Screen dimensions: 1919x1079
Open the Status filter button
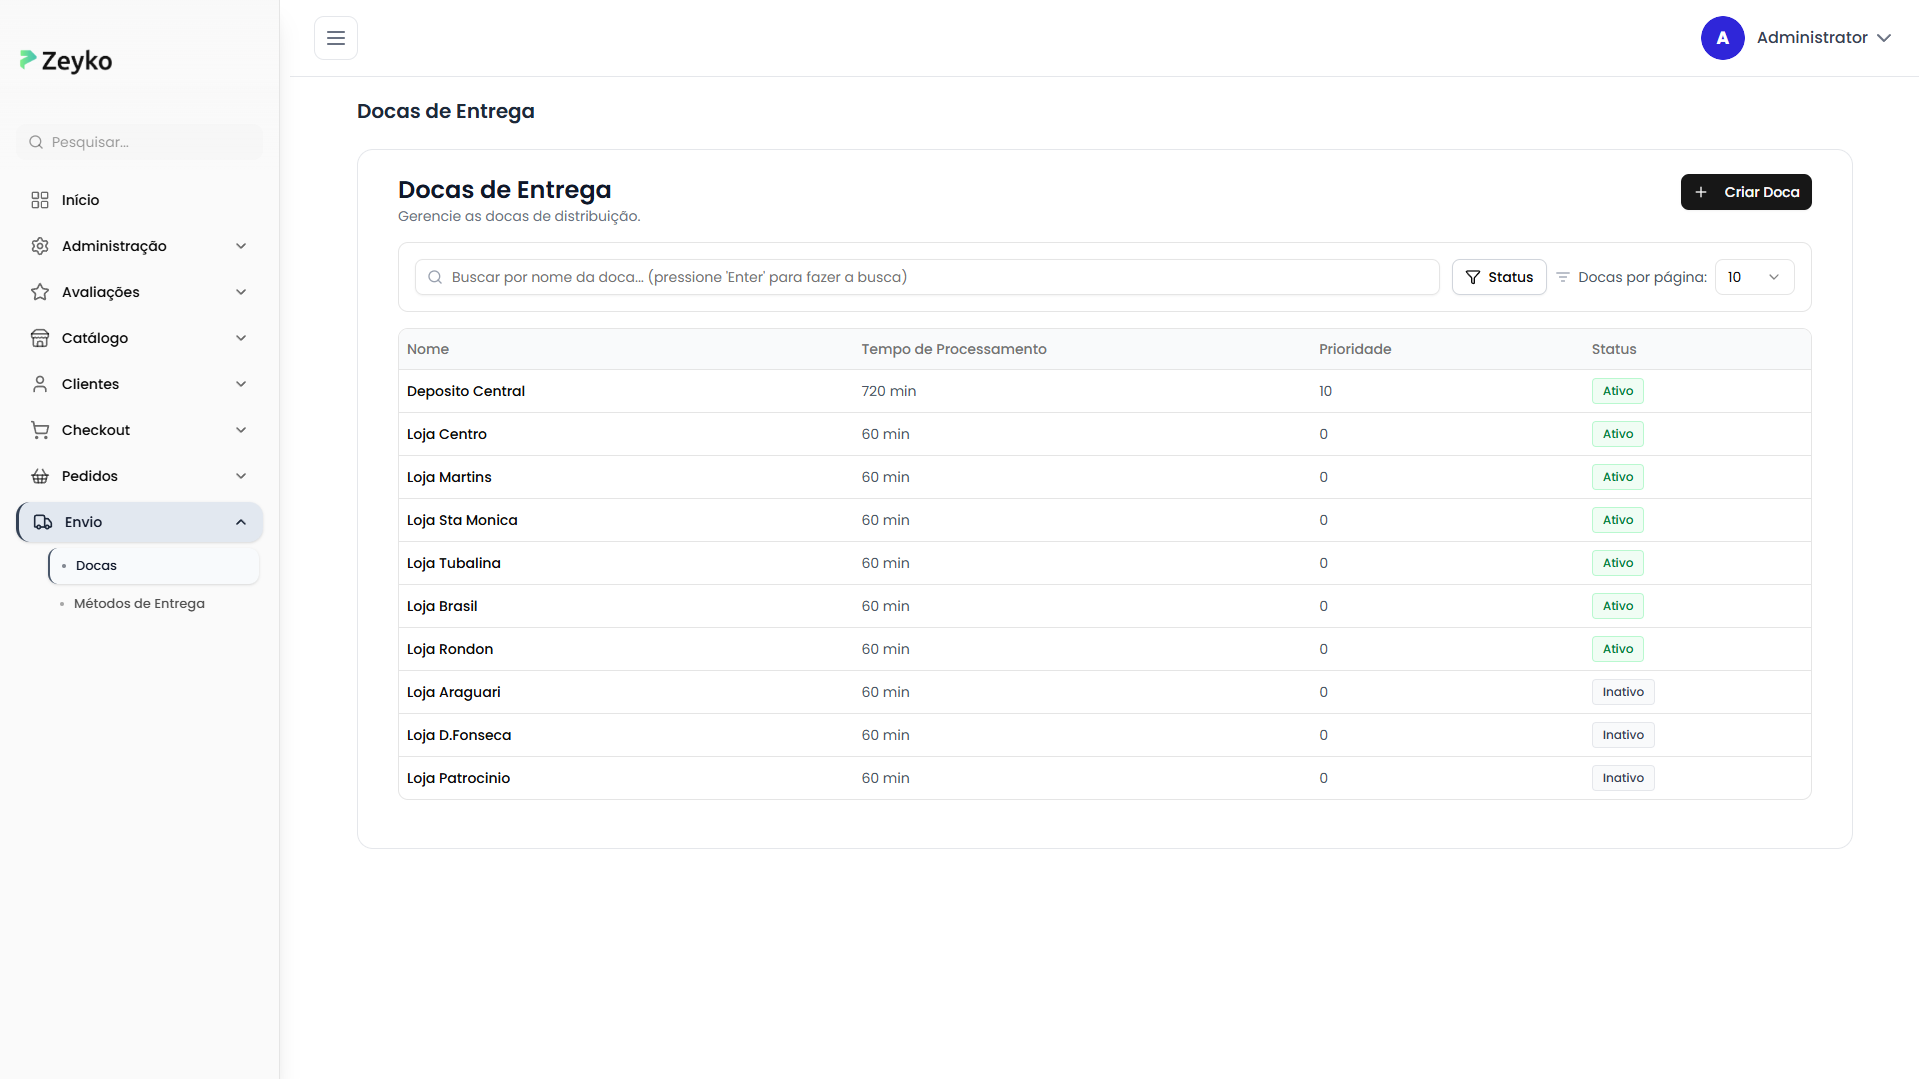click(x=1499, y=277)
